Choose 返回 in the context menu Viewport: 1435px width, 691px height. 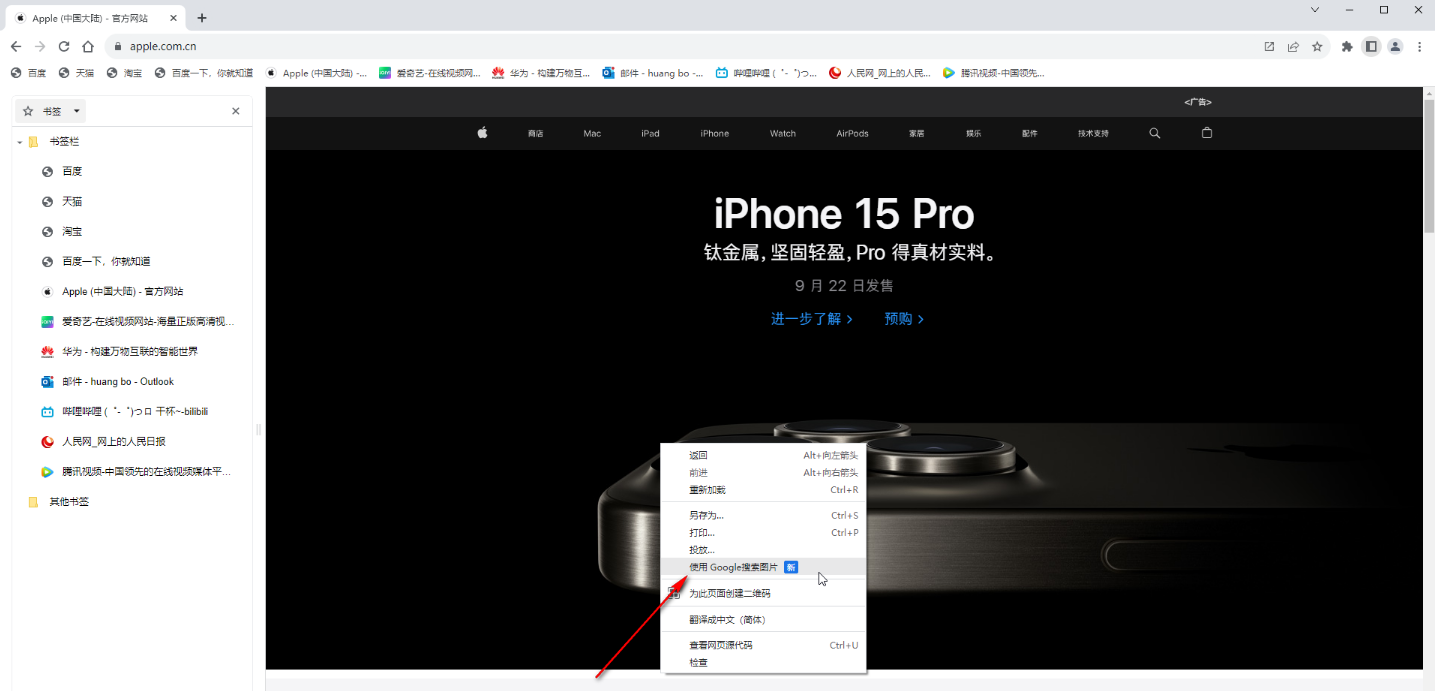tap(764, 455)
